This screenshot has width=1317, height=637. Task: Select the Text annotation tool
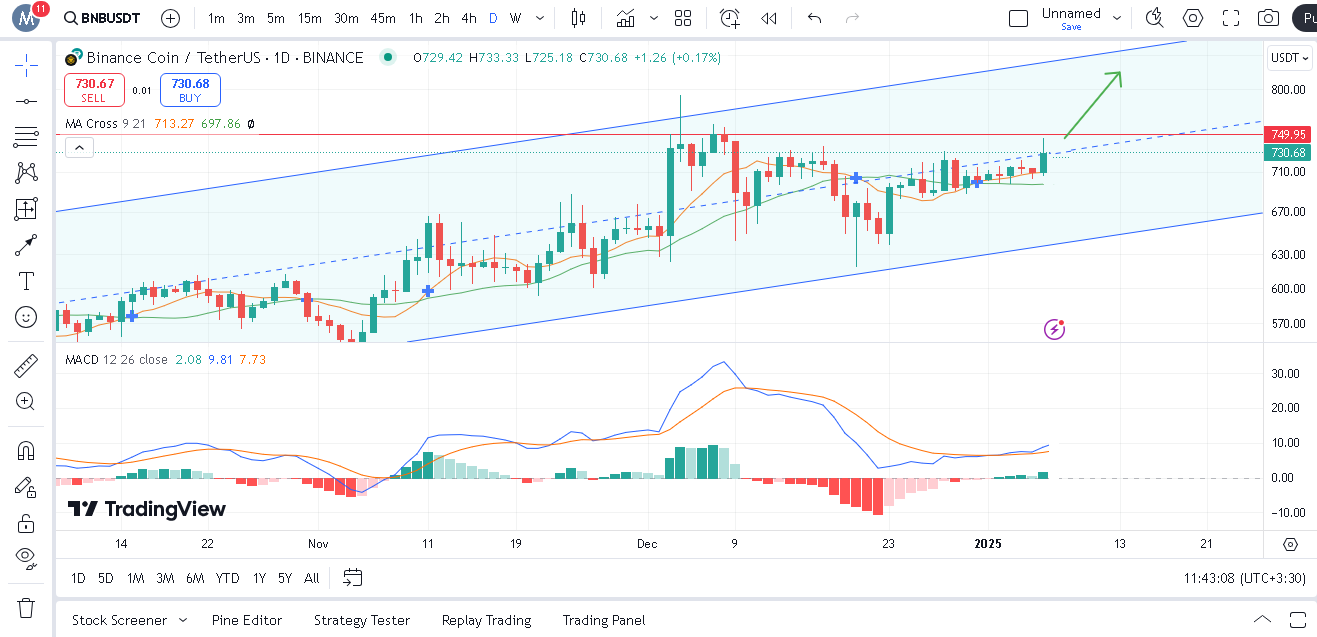tap(26, 281)
